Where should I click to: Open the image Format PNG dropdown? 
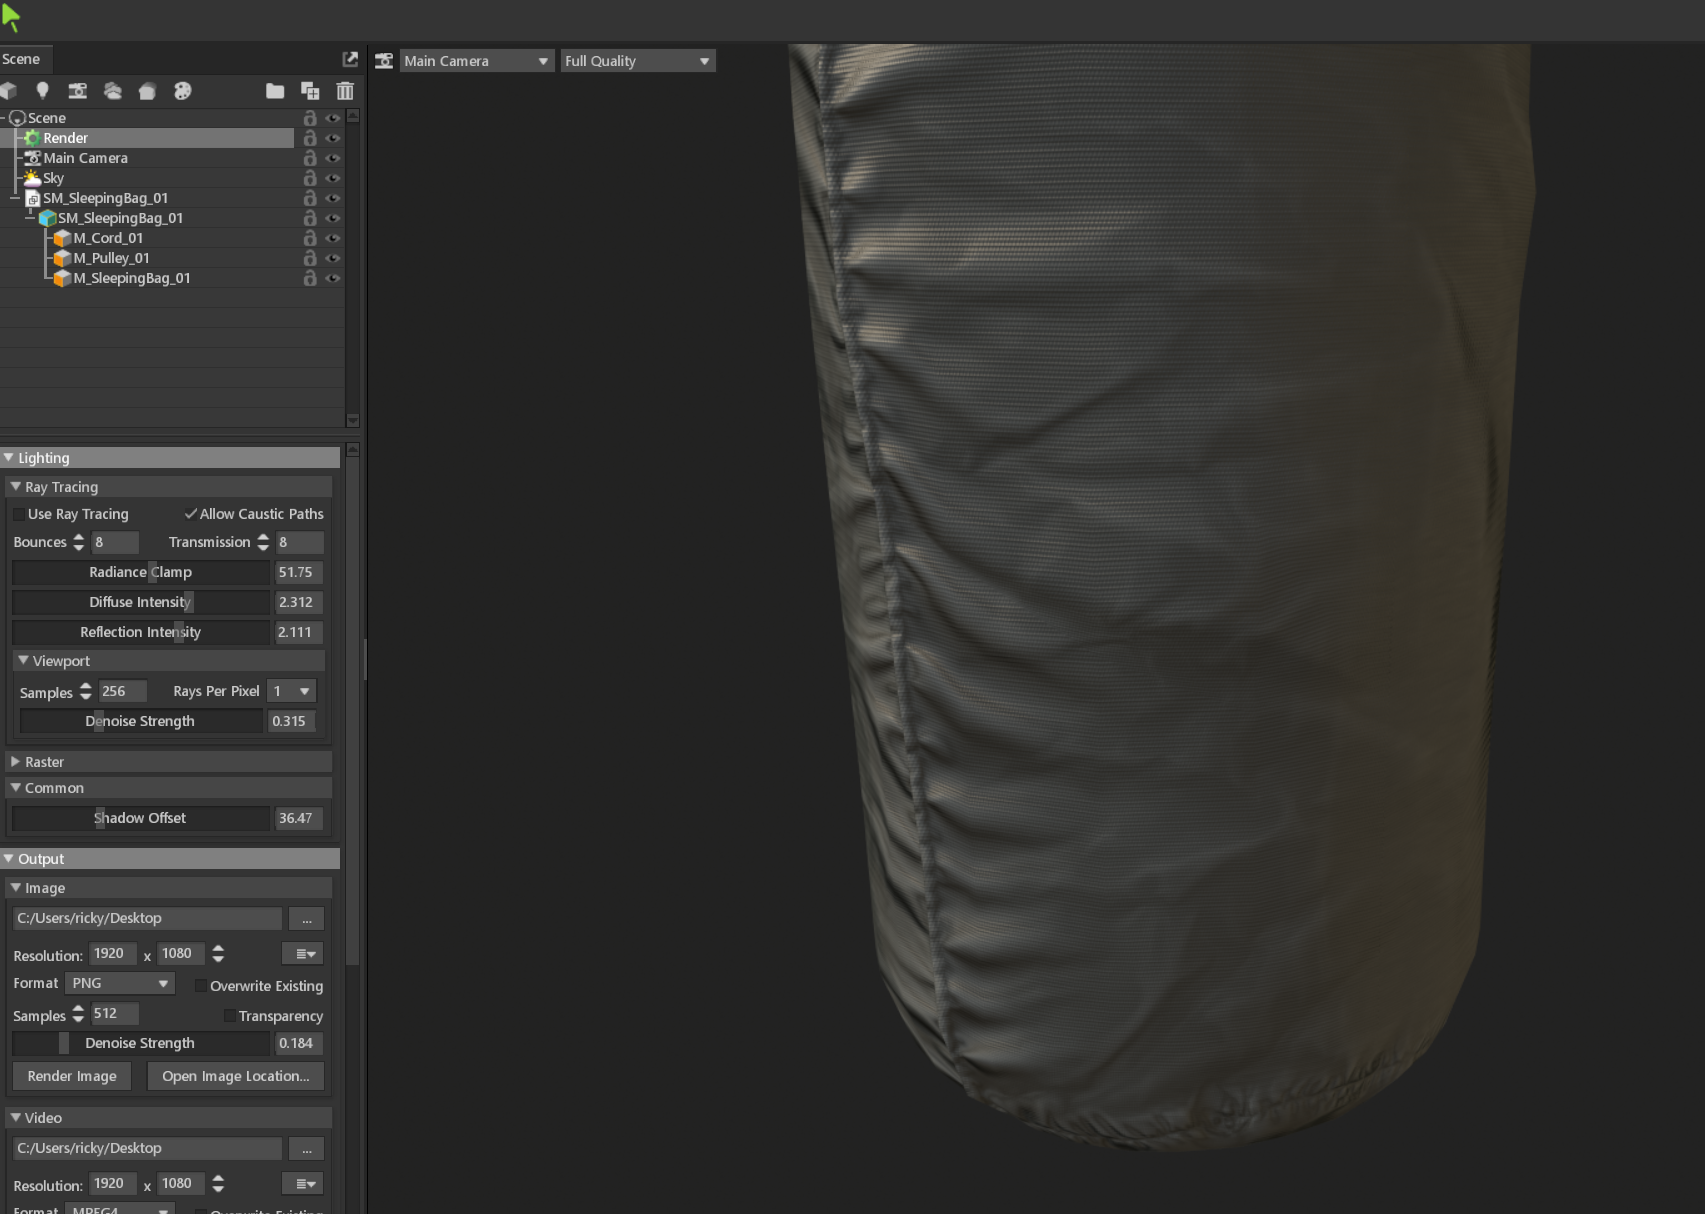coord(120,983)
